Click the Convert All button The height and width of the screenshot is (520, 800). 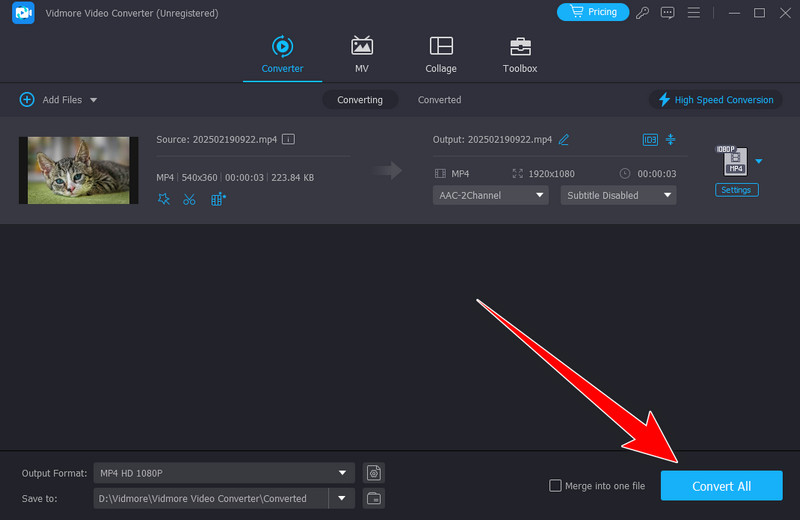tap(721, 486)
